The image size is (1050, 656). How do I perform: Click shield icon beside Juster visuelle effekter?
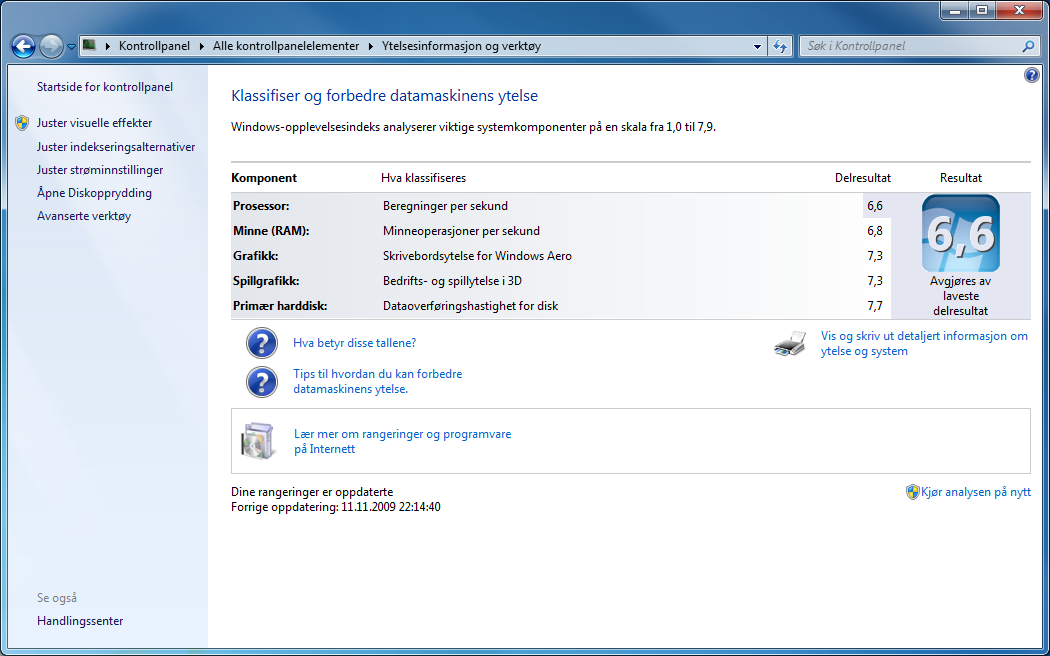point(22,123)
